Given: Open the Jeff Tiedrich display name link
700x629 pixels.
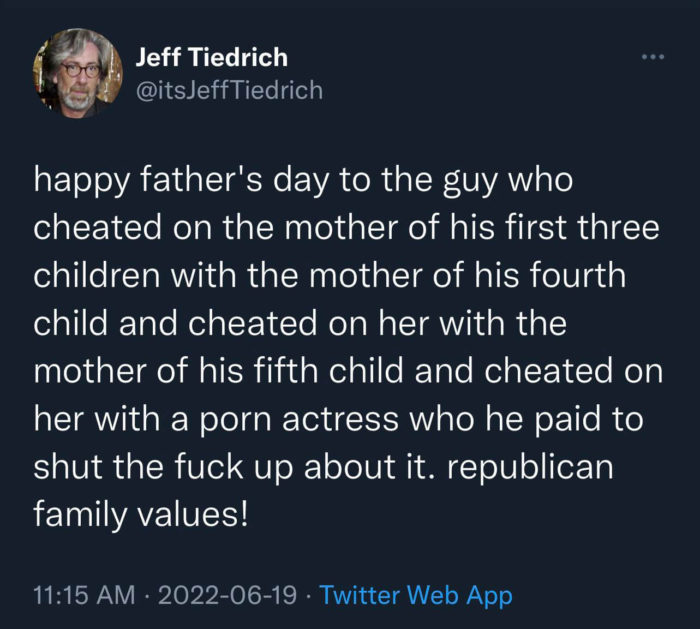Looking at the screenshot, I should (x=211, y=55).
